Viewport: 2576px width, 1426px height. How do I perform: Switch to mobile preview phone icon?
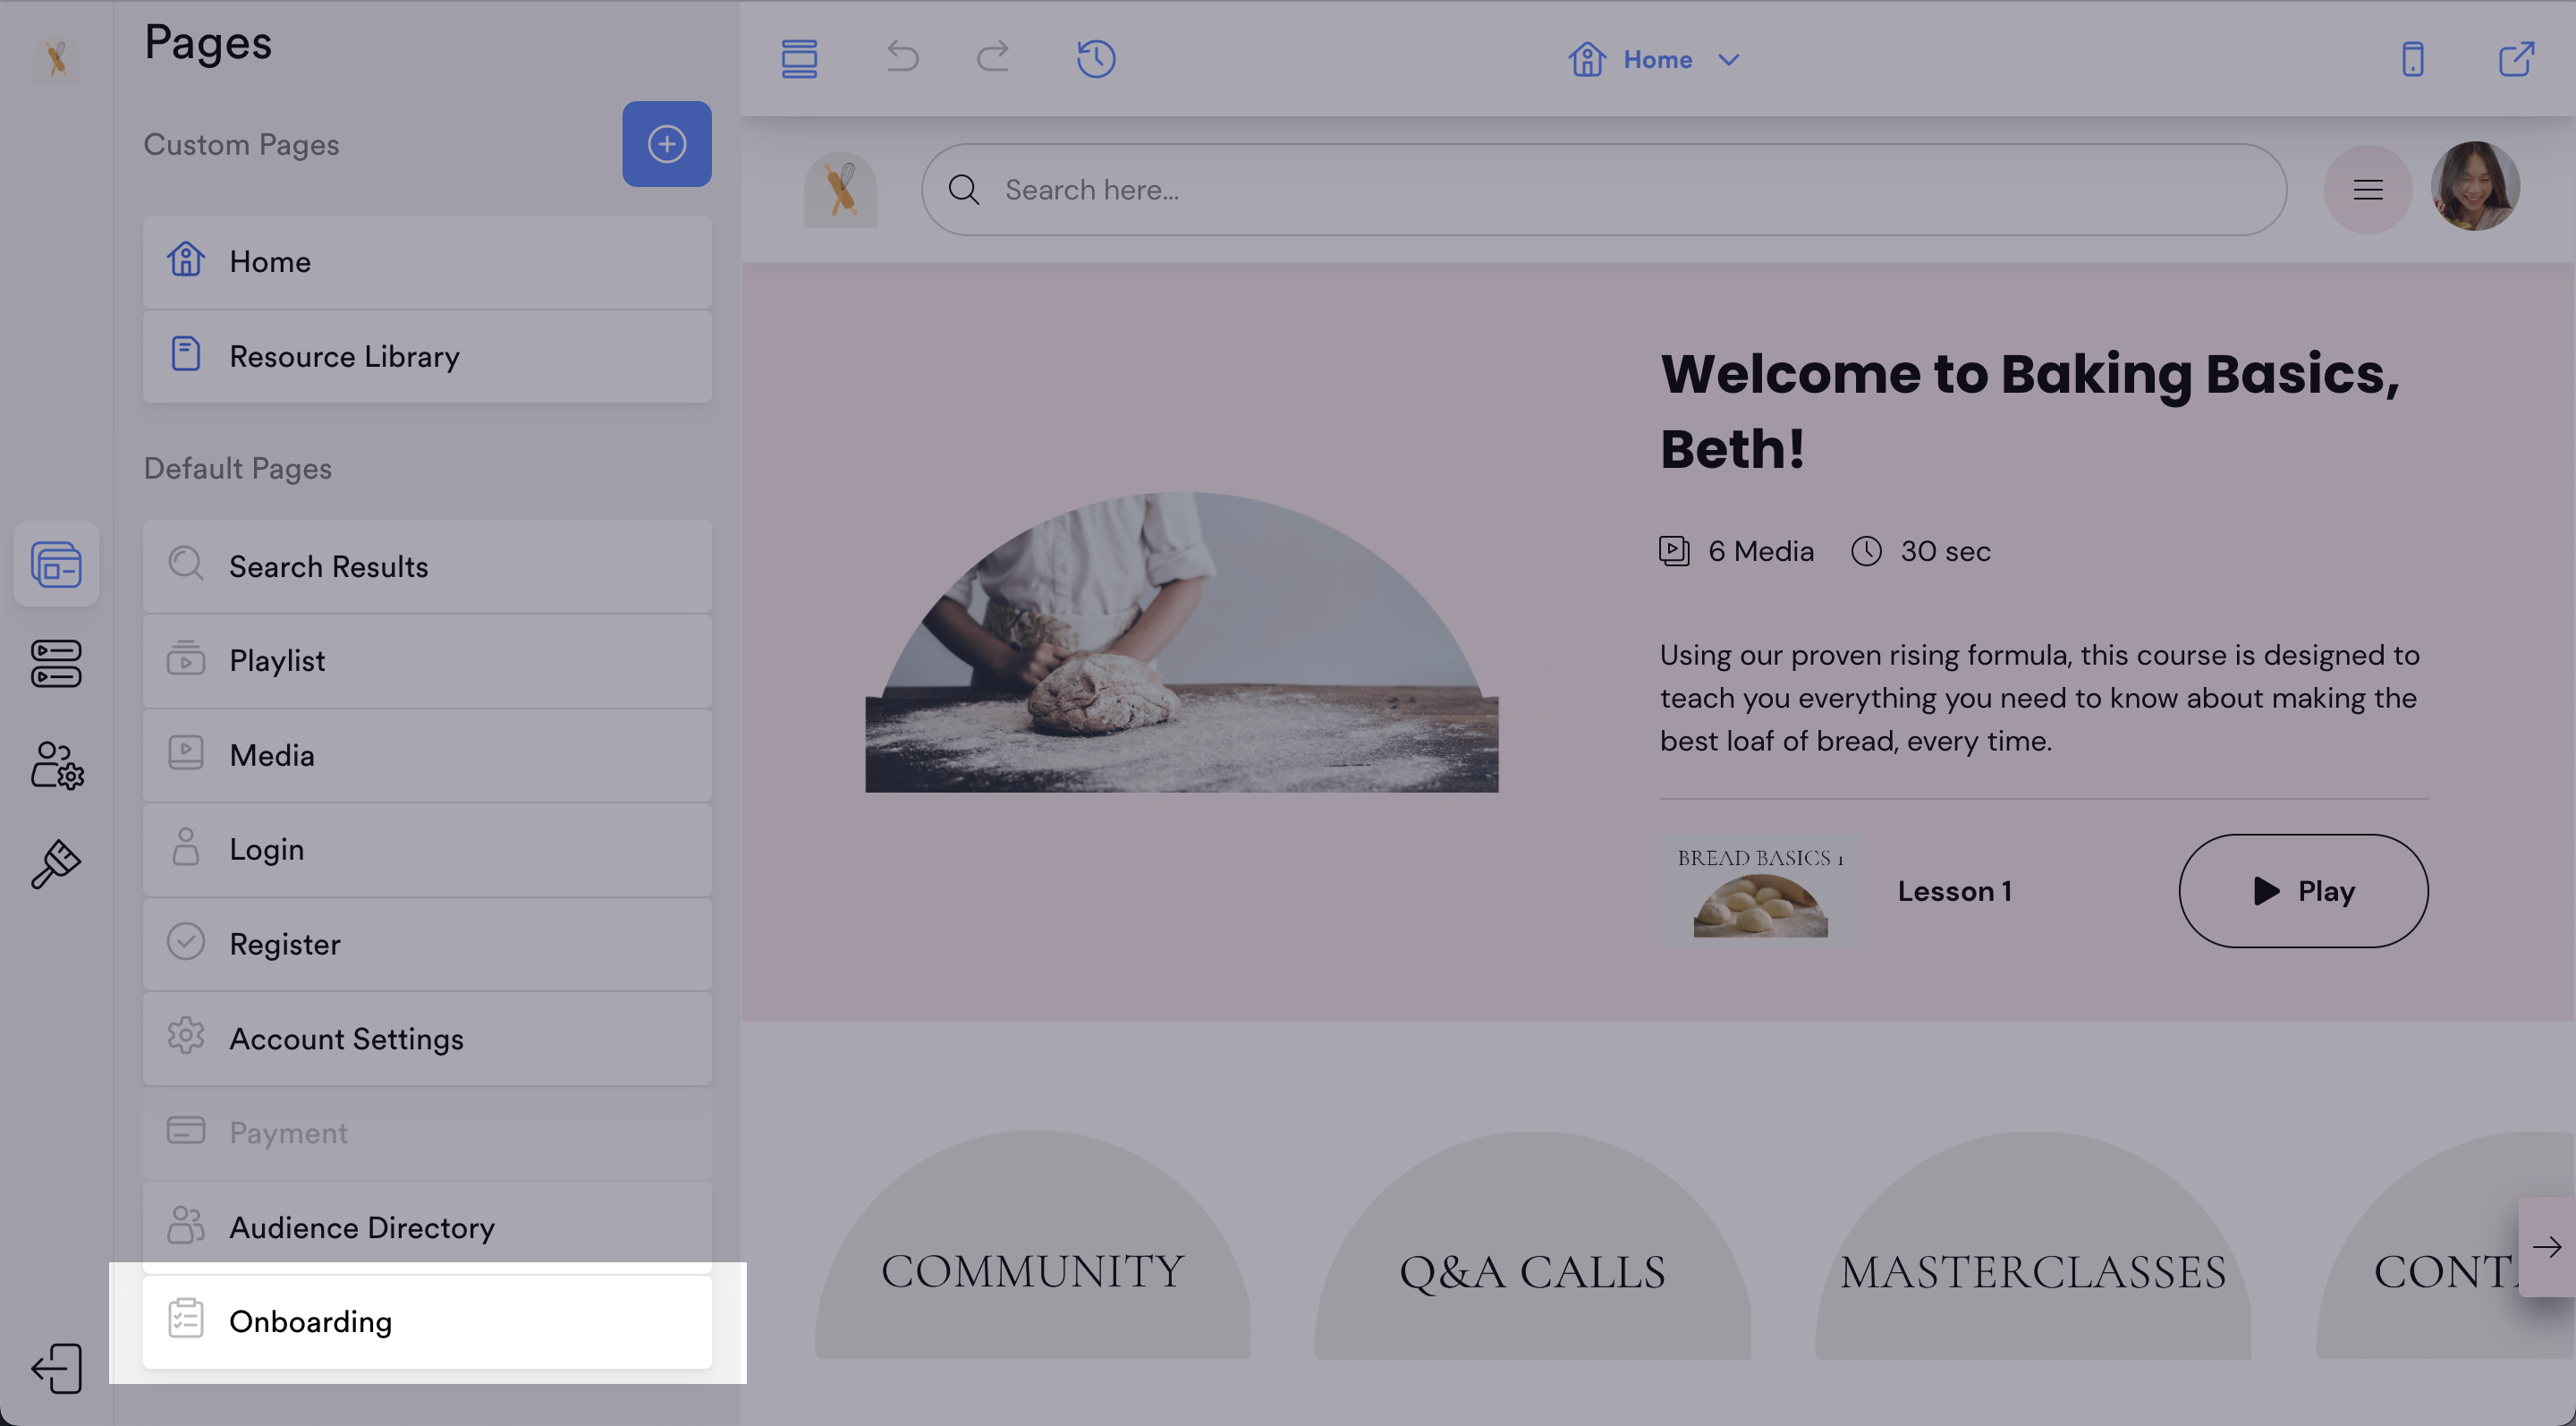2412,59
